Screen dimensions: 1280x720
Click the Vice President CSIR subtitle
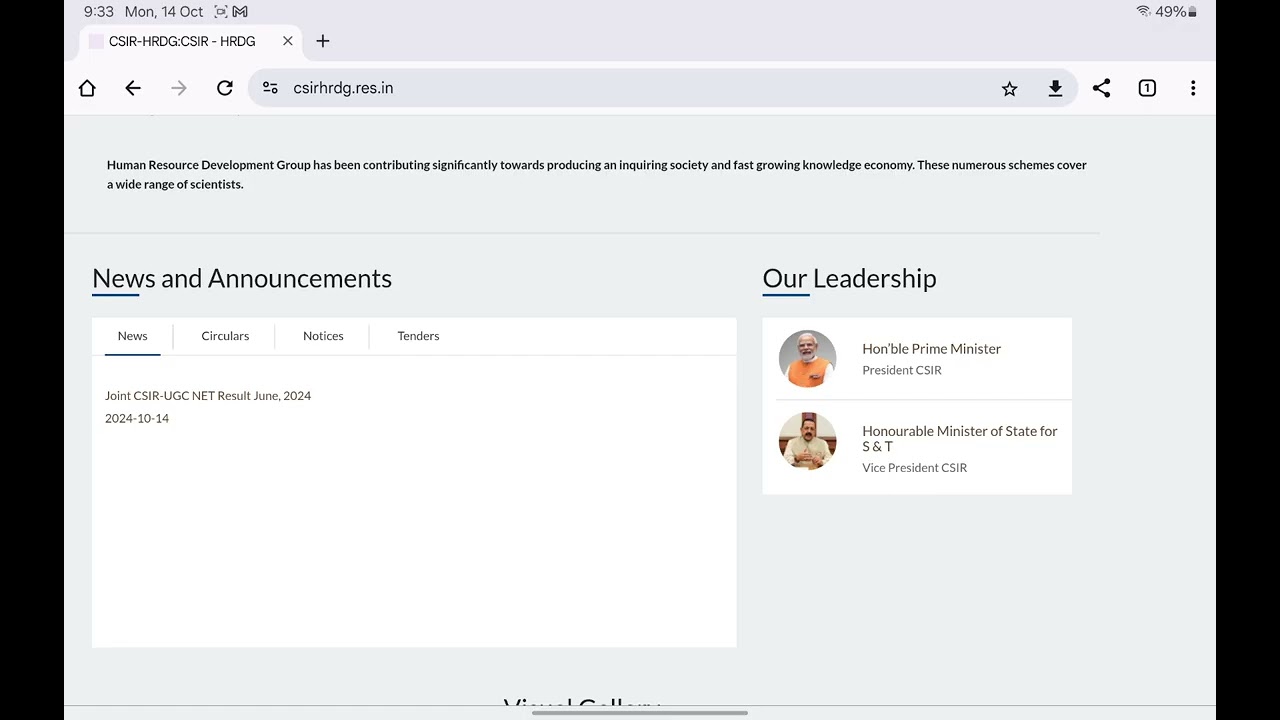(914, 468)
